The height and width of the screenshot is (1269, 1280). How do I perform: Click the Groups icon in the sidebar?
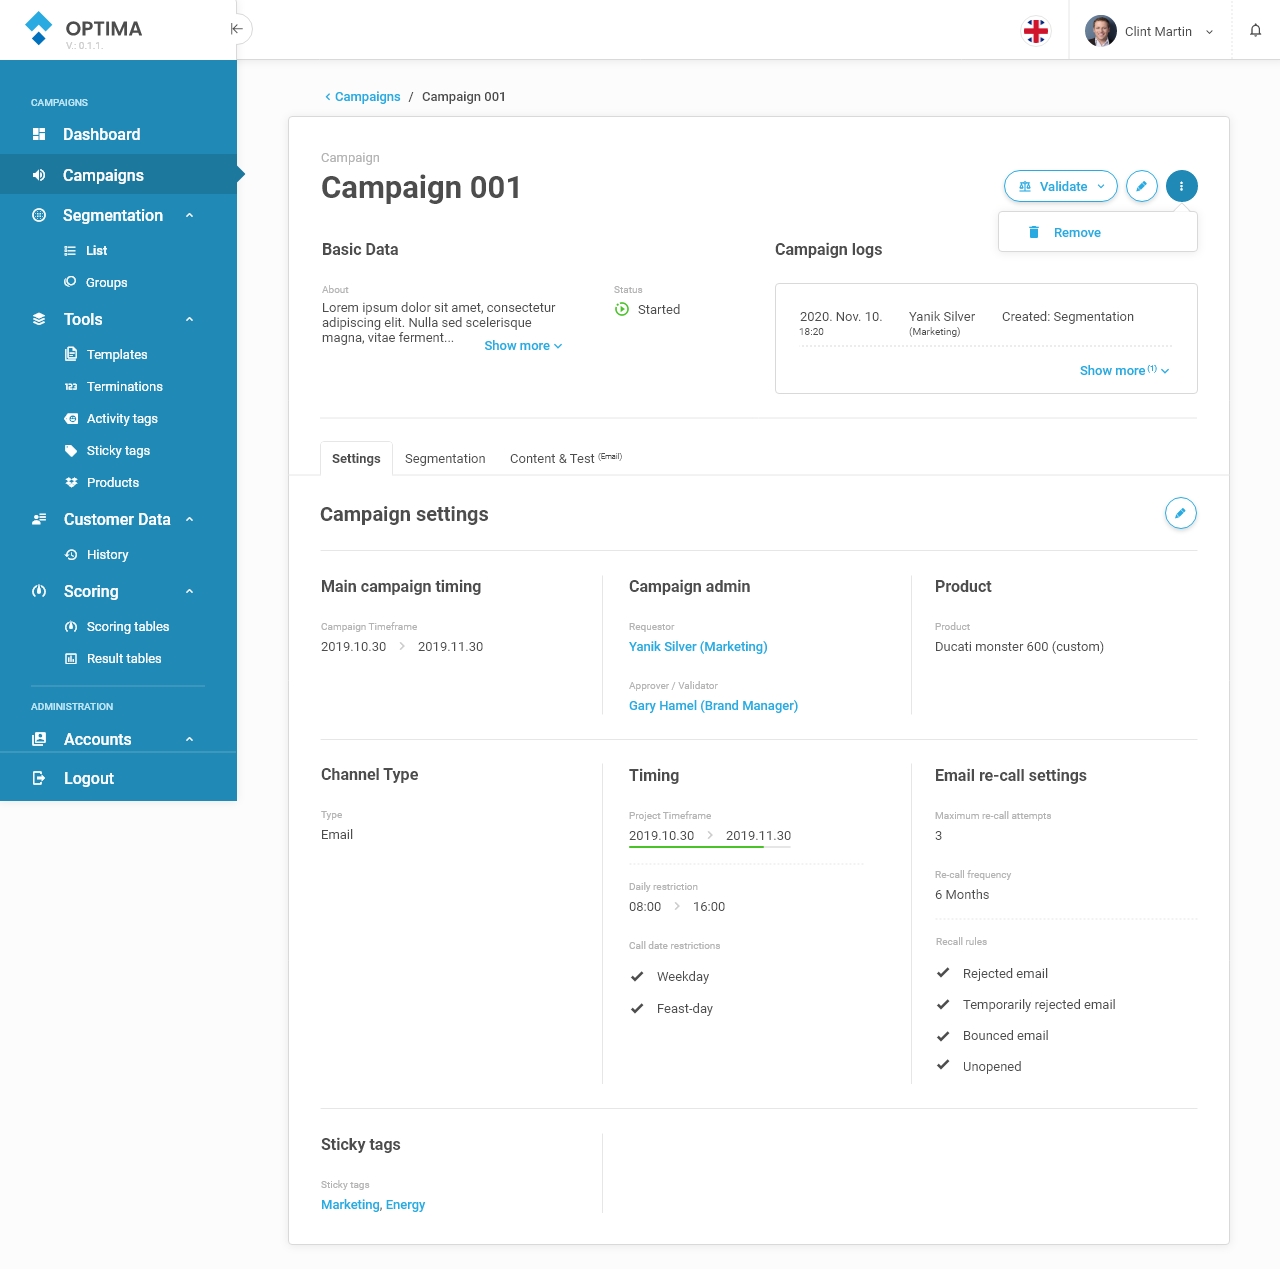70,282
